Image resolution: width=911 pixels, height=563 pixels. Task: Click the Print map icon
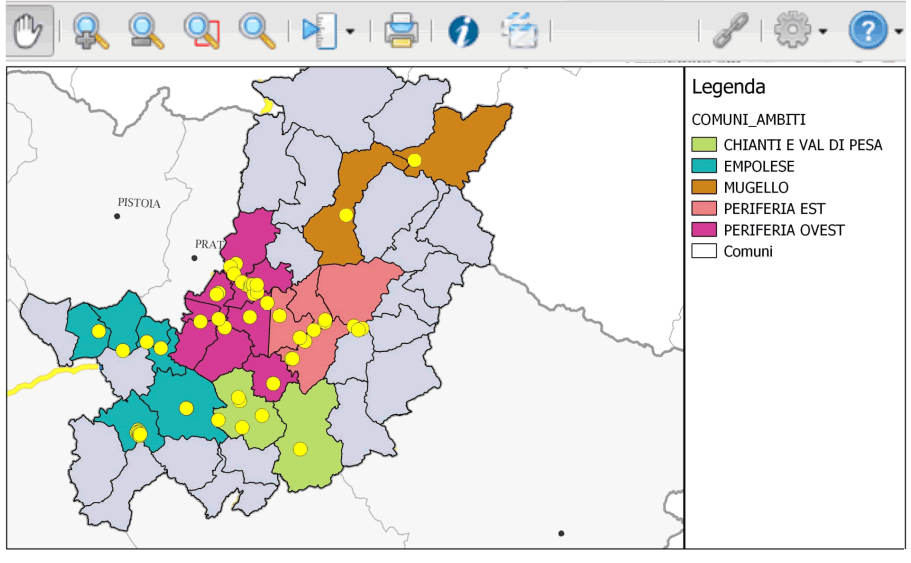coord(402,32)
